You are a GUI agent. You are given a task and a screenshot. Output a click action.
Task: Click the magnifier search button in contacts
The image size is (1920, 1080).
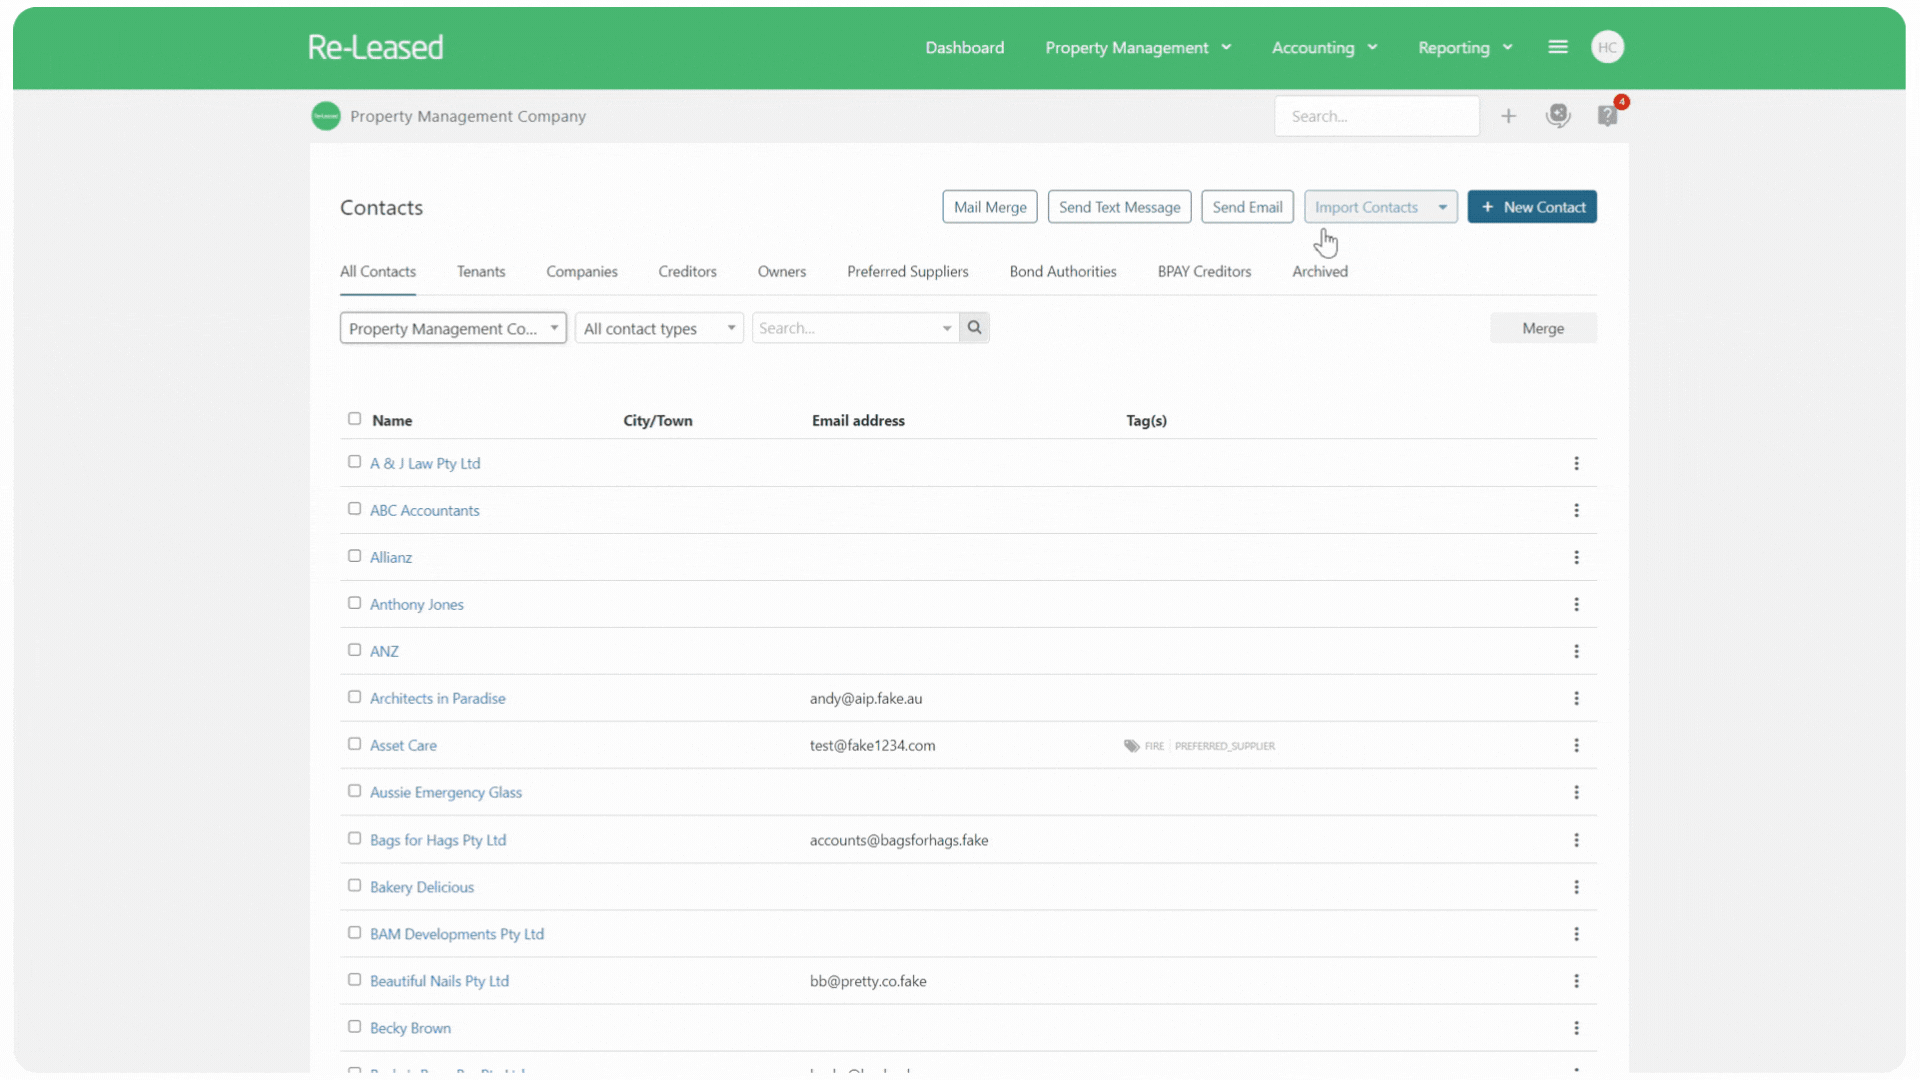974,328
